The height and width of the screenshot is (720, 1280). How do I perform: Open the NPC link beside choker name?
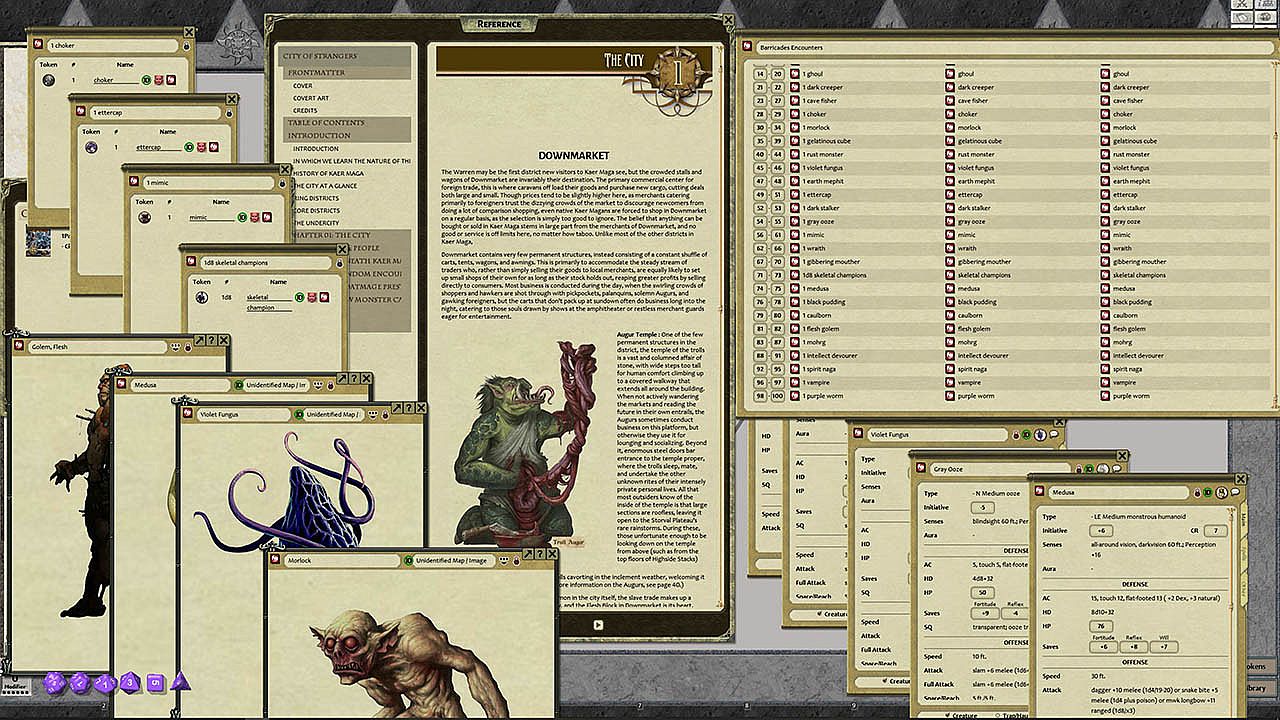[170, 80]
